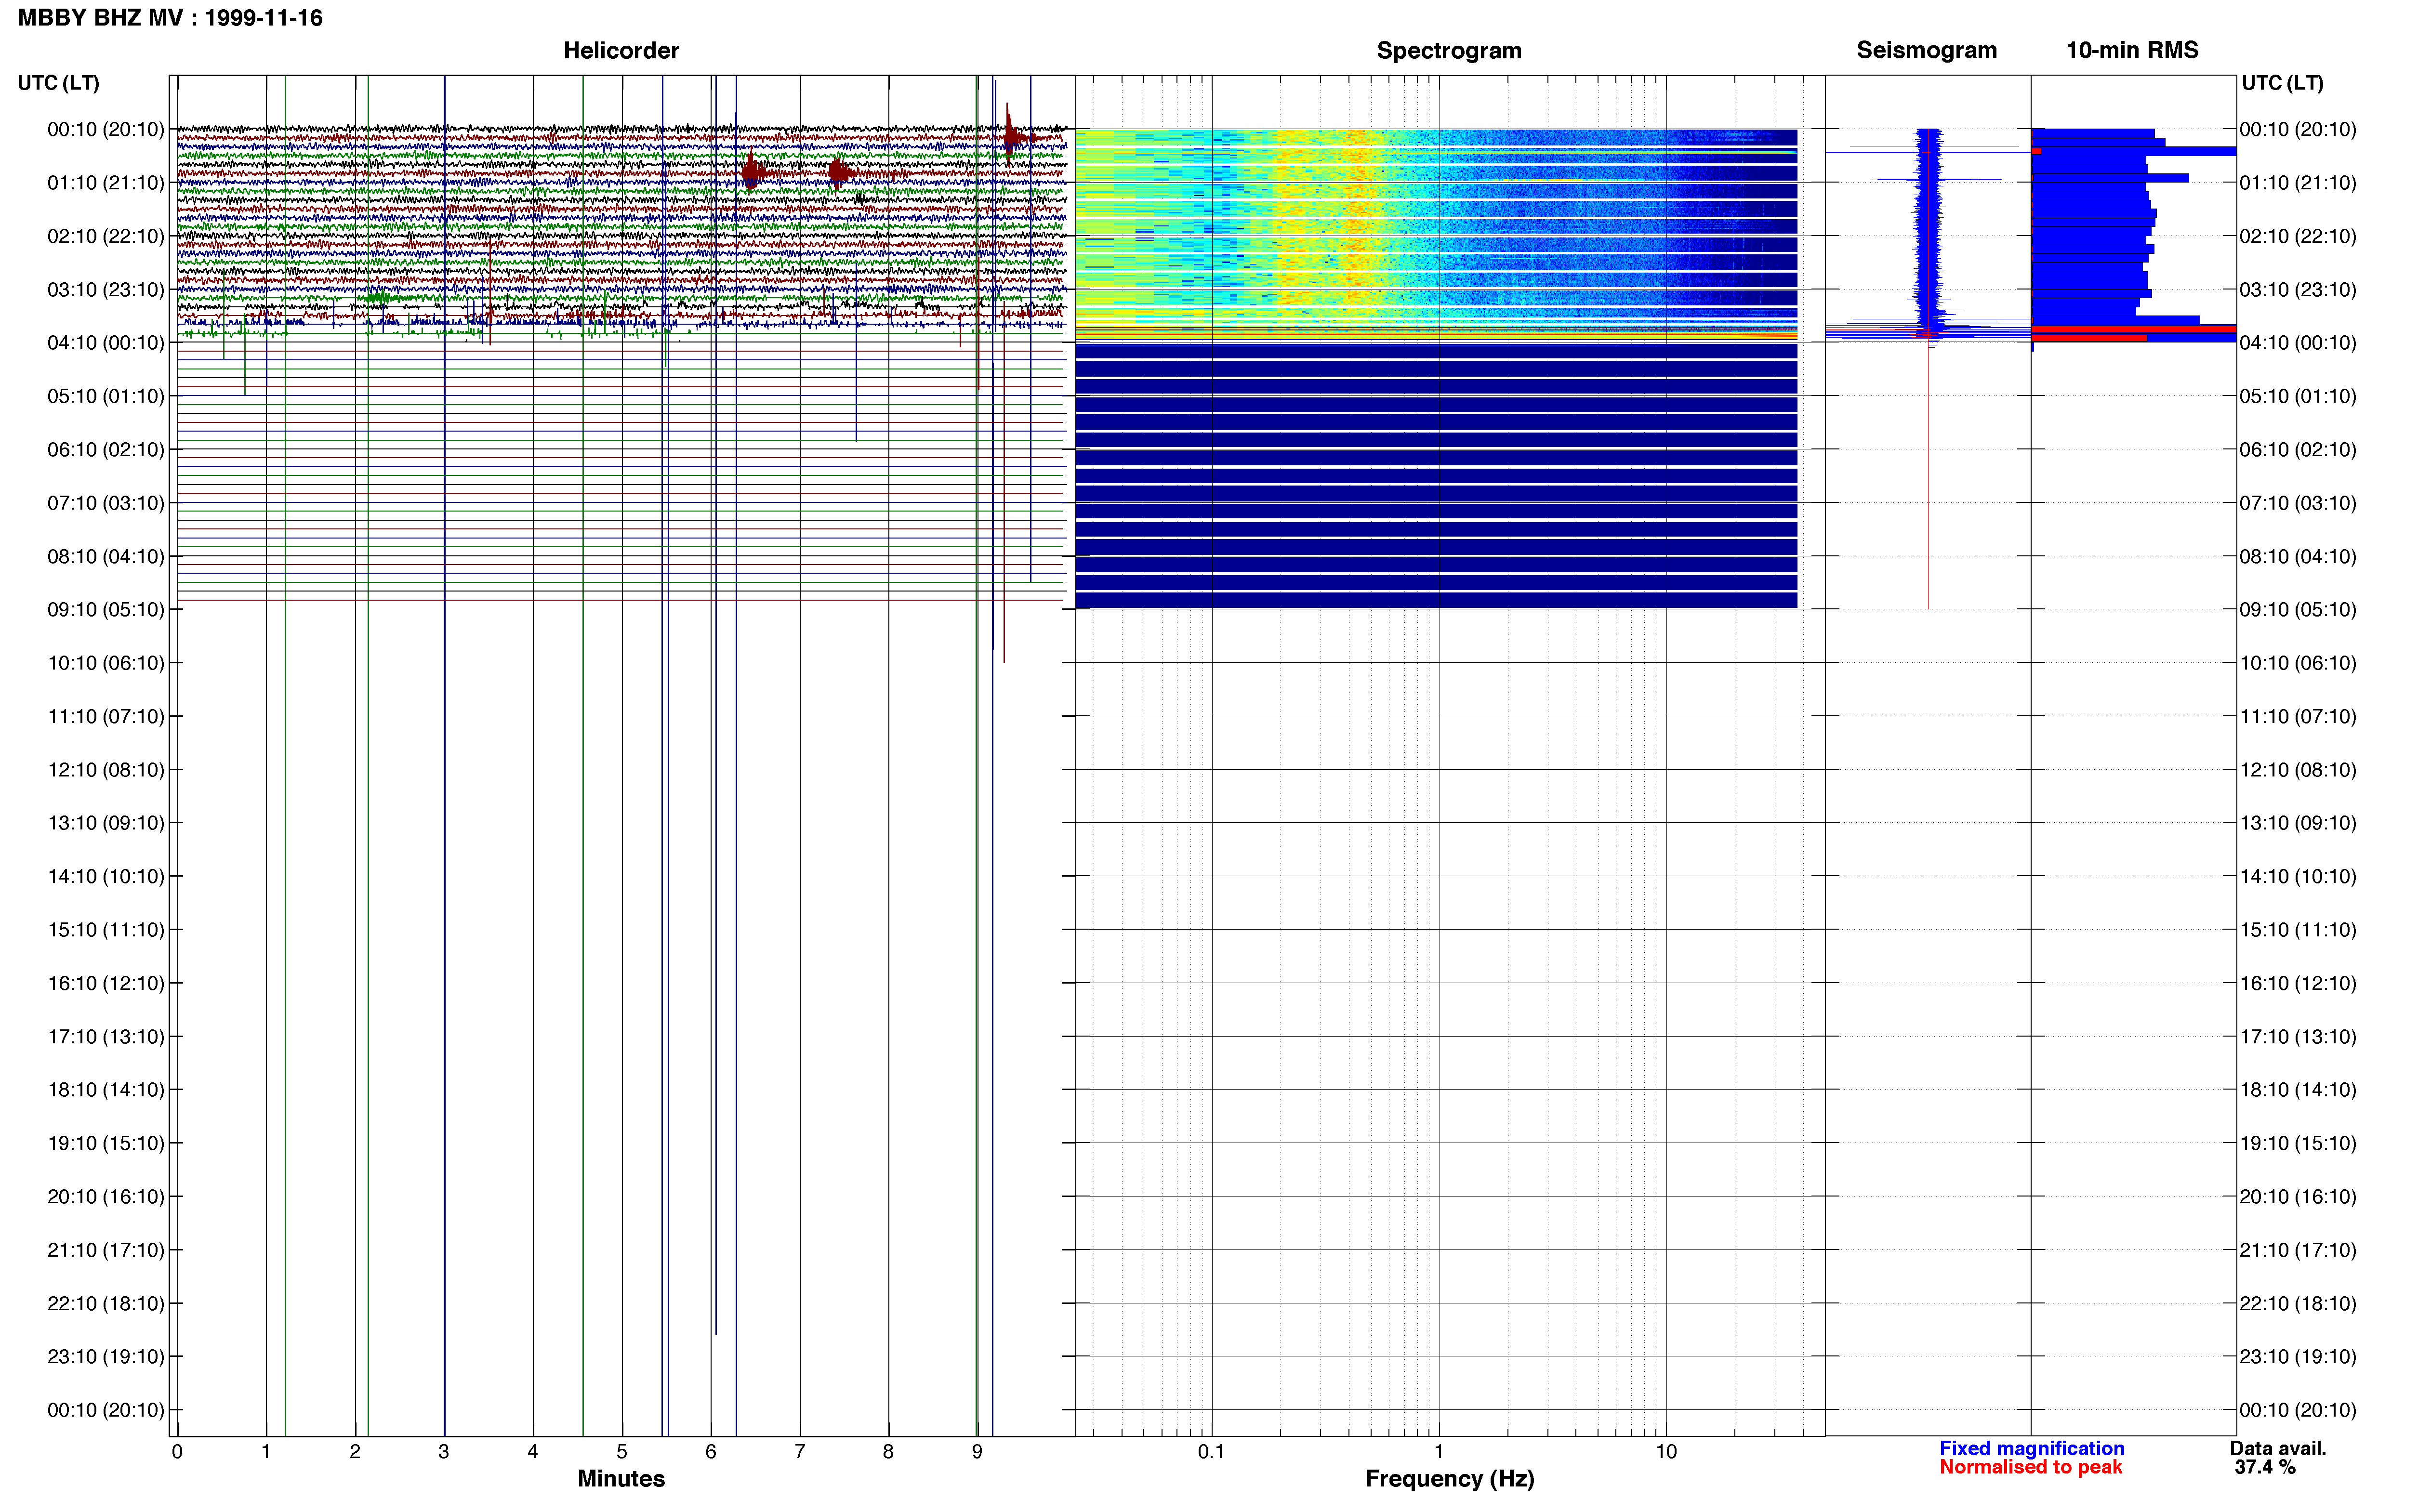Click the 'UTC (LT)' label beside the RMS panel

point(2282,83)
